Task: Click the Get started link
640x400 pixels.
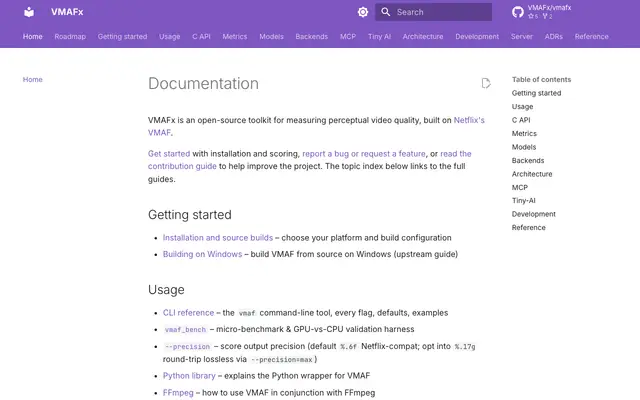Action: tap(169, 153)
